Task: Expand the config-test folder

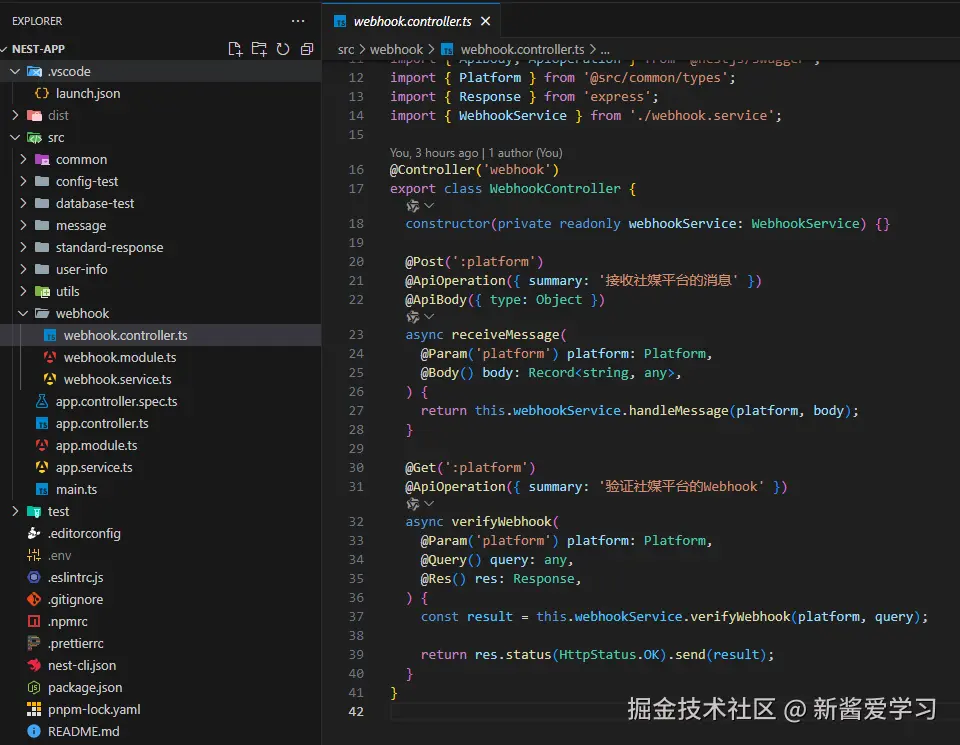Action: pos(23,181)
